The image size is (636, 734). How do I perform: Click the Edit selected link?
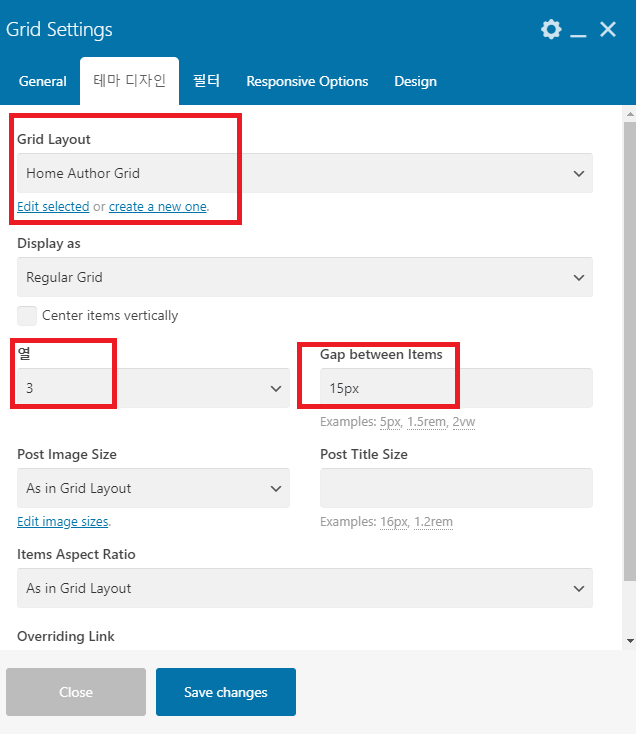click(x=53, y=206)
